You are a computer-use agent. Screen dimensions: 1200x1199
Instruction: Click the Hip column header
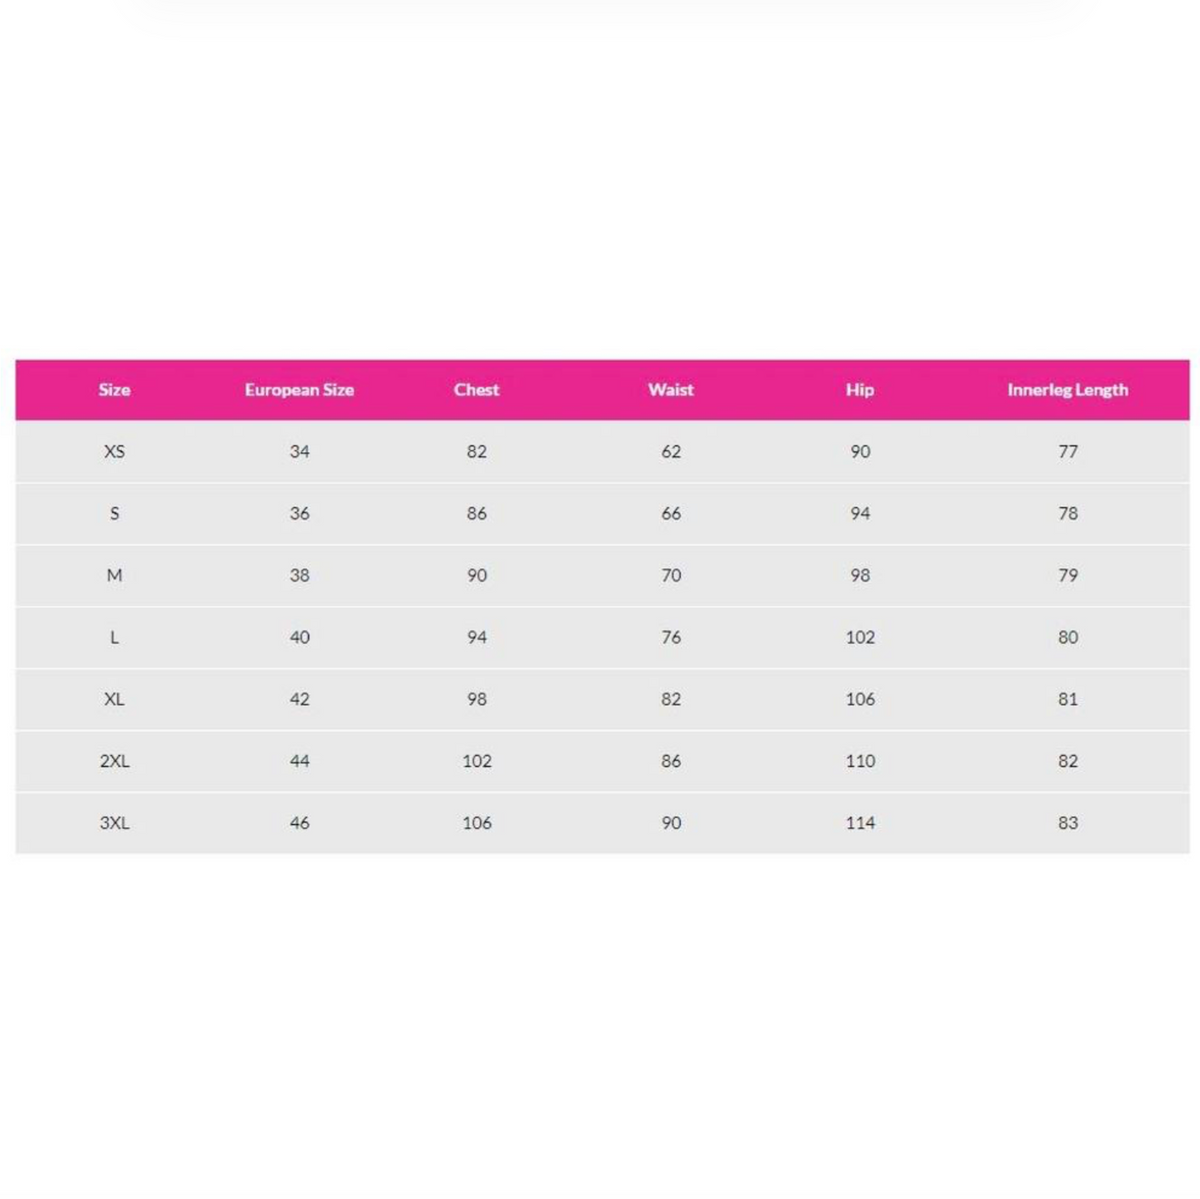[x=860, y=390]
